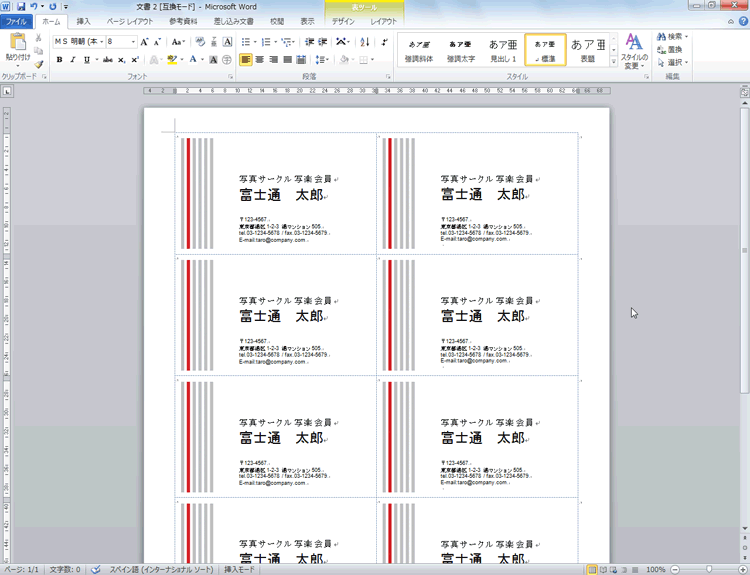Open the numbering list dropdown arrow

275,42
